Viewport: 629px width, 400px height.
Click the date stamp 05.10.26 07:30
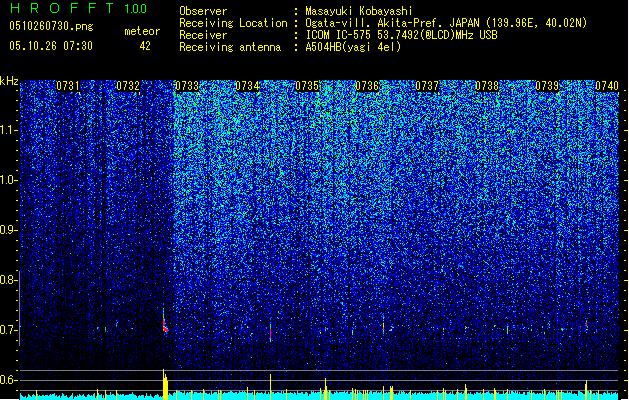coord(51,46)
